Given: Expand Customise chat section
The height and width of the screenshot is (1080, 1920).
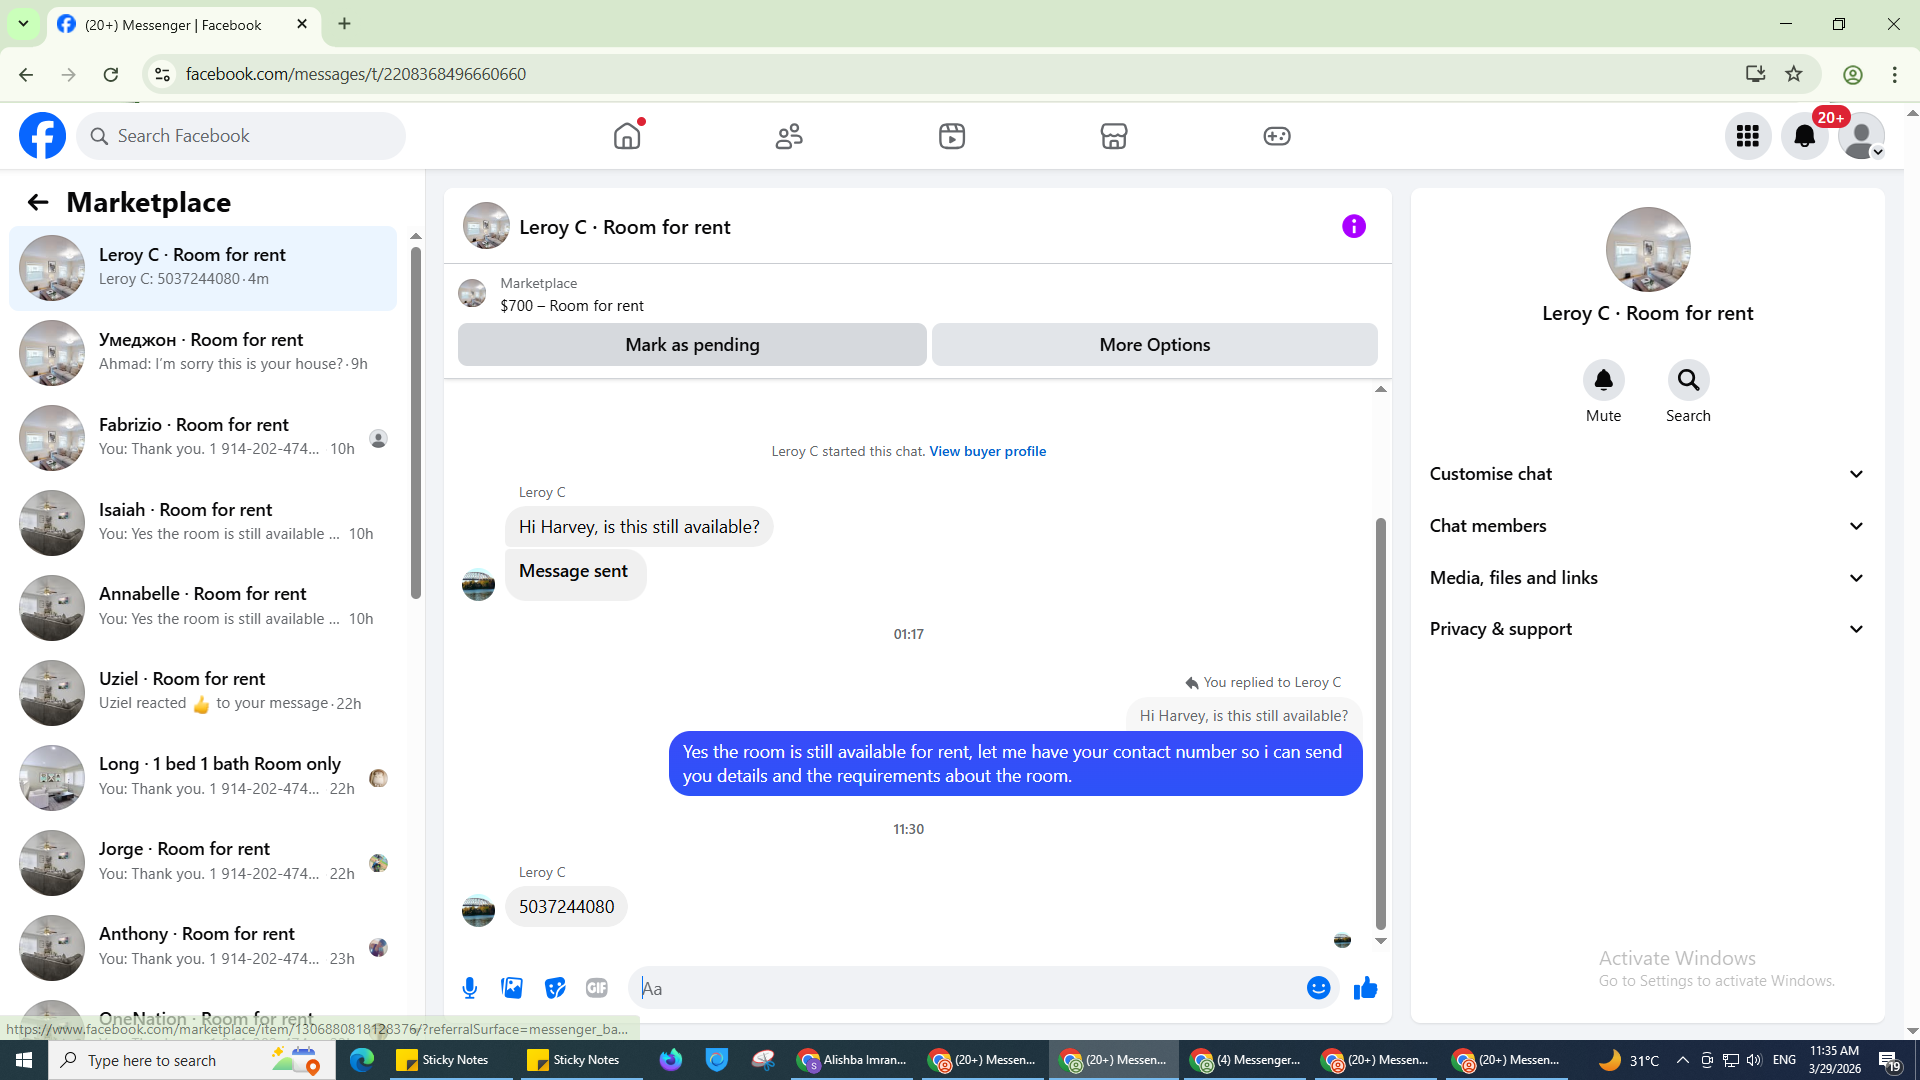Looking at the screenshot, I should point(1648,474).
